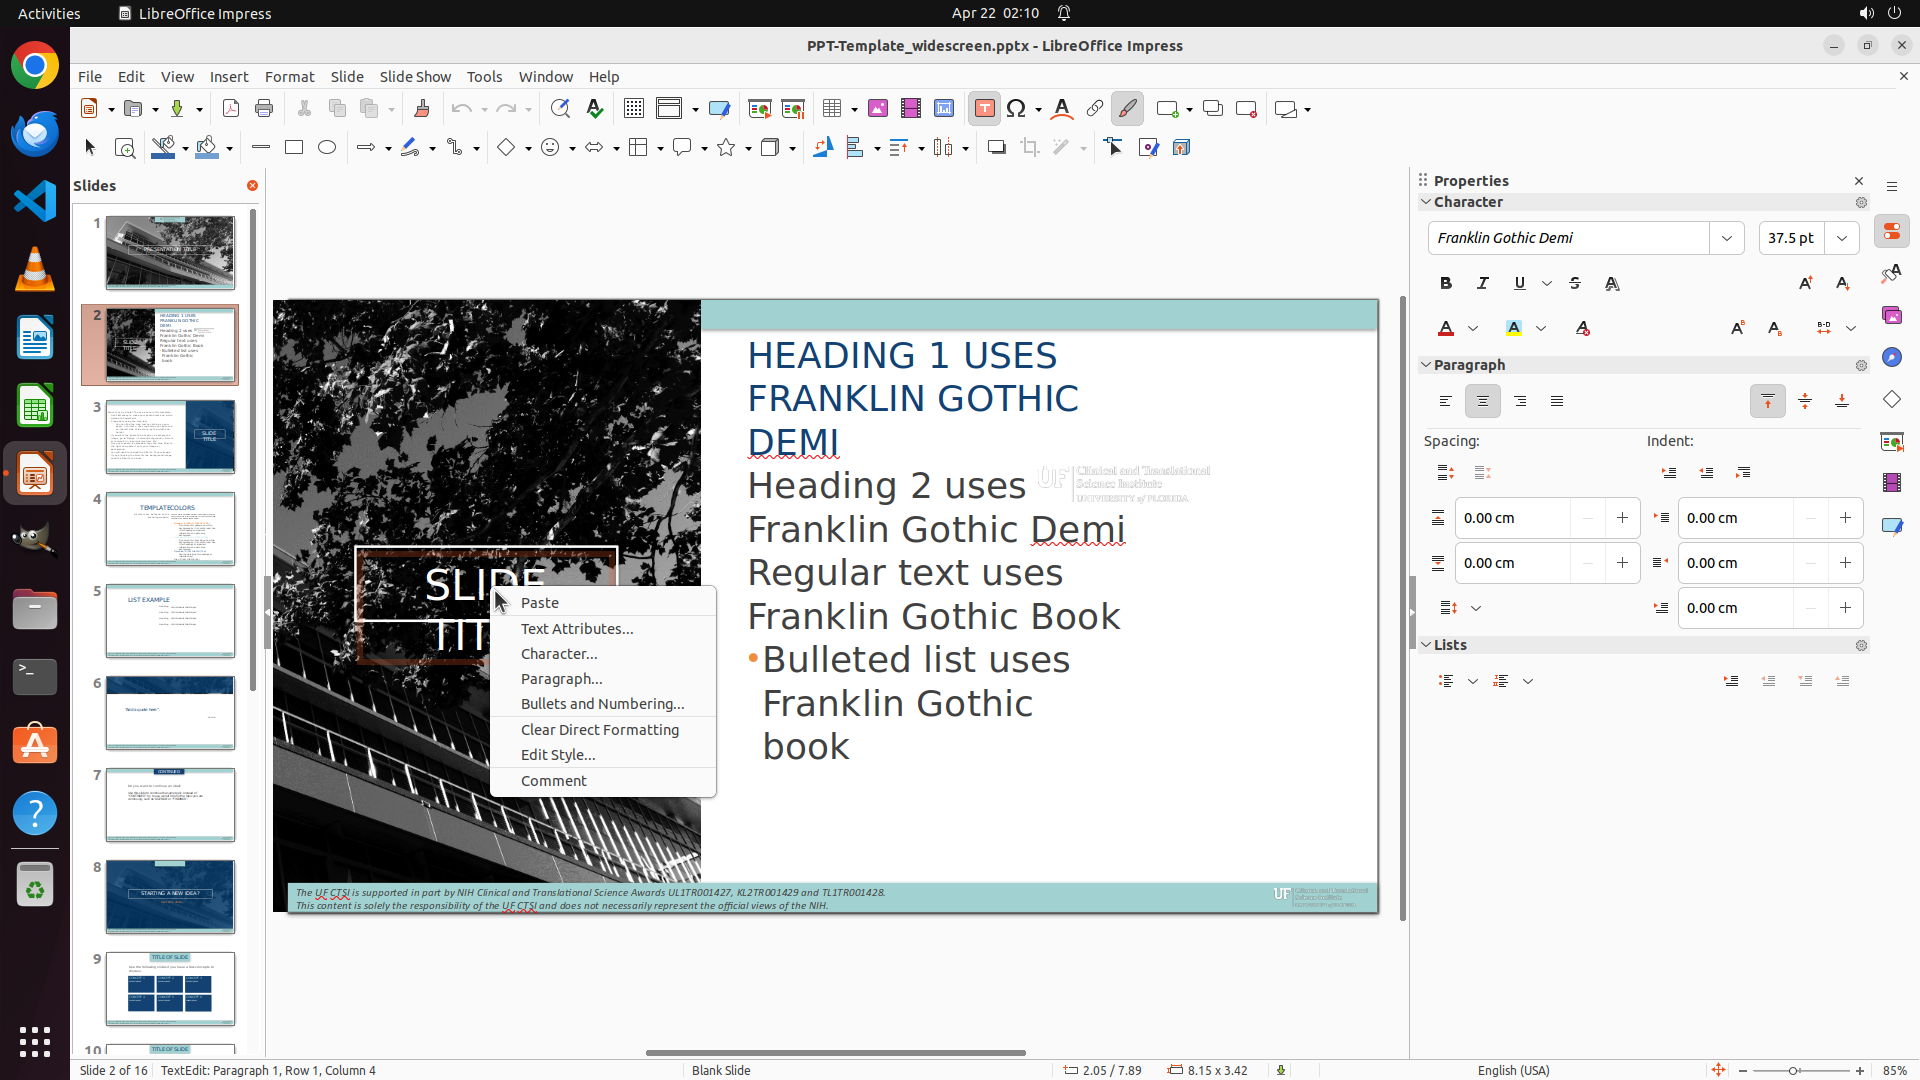Click the Insert Text Box toolbar icon
The width and height of the screenshot is (1920, 1080).
point(984,109)
